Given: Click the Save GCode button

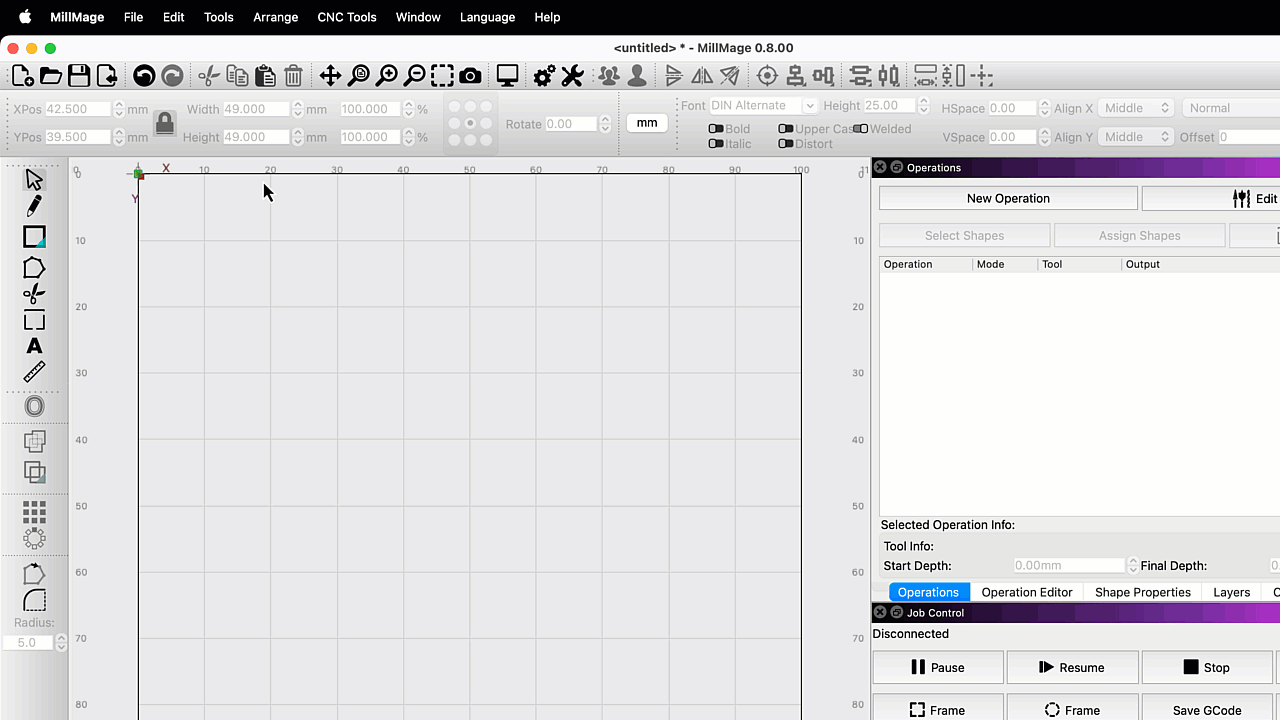Looking at the screenshot, I should click(x=1206, y=710).
